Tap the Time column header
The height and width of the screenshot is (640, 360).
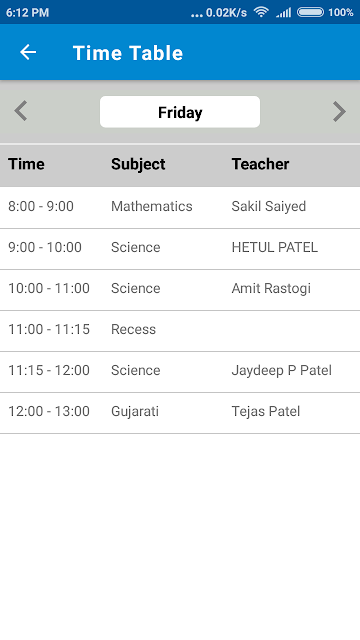(x=26, y=164)
